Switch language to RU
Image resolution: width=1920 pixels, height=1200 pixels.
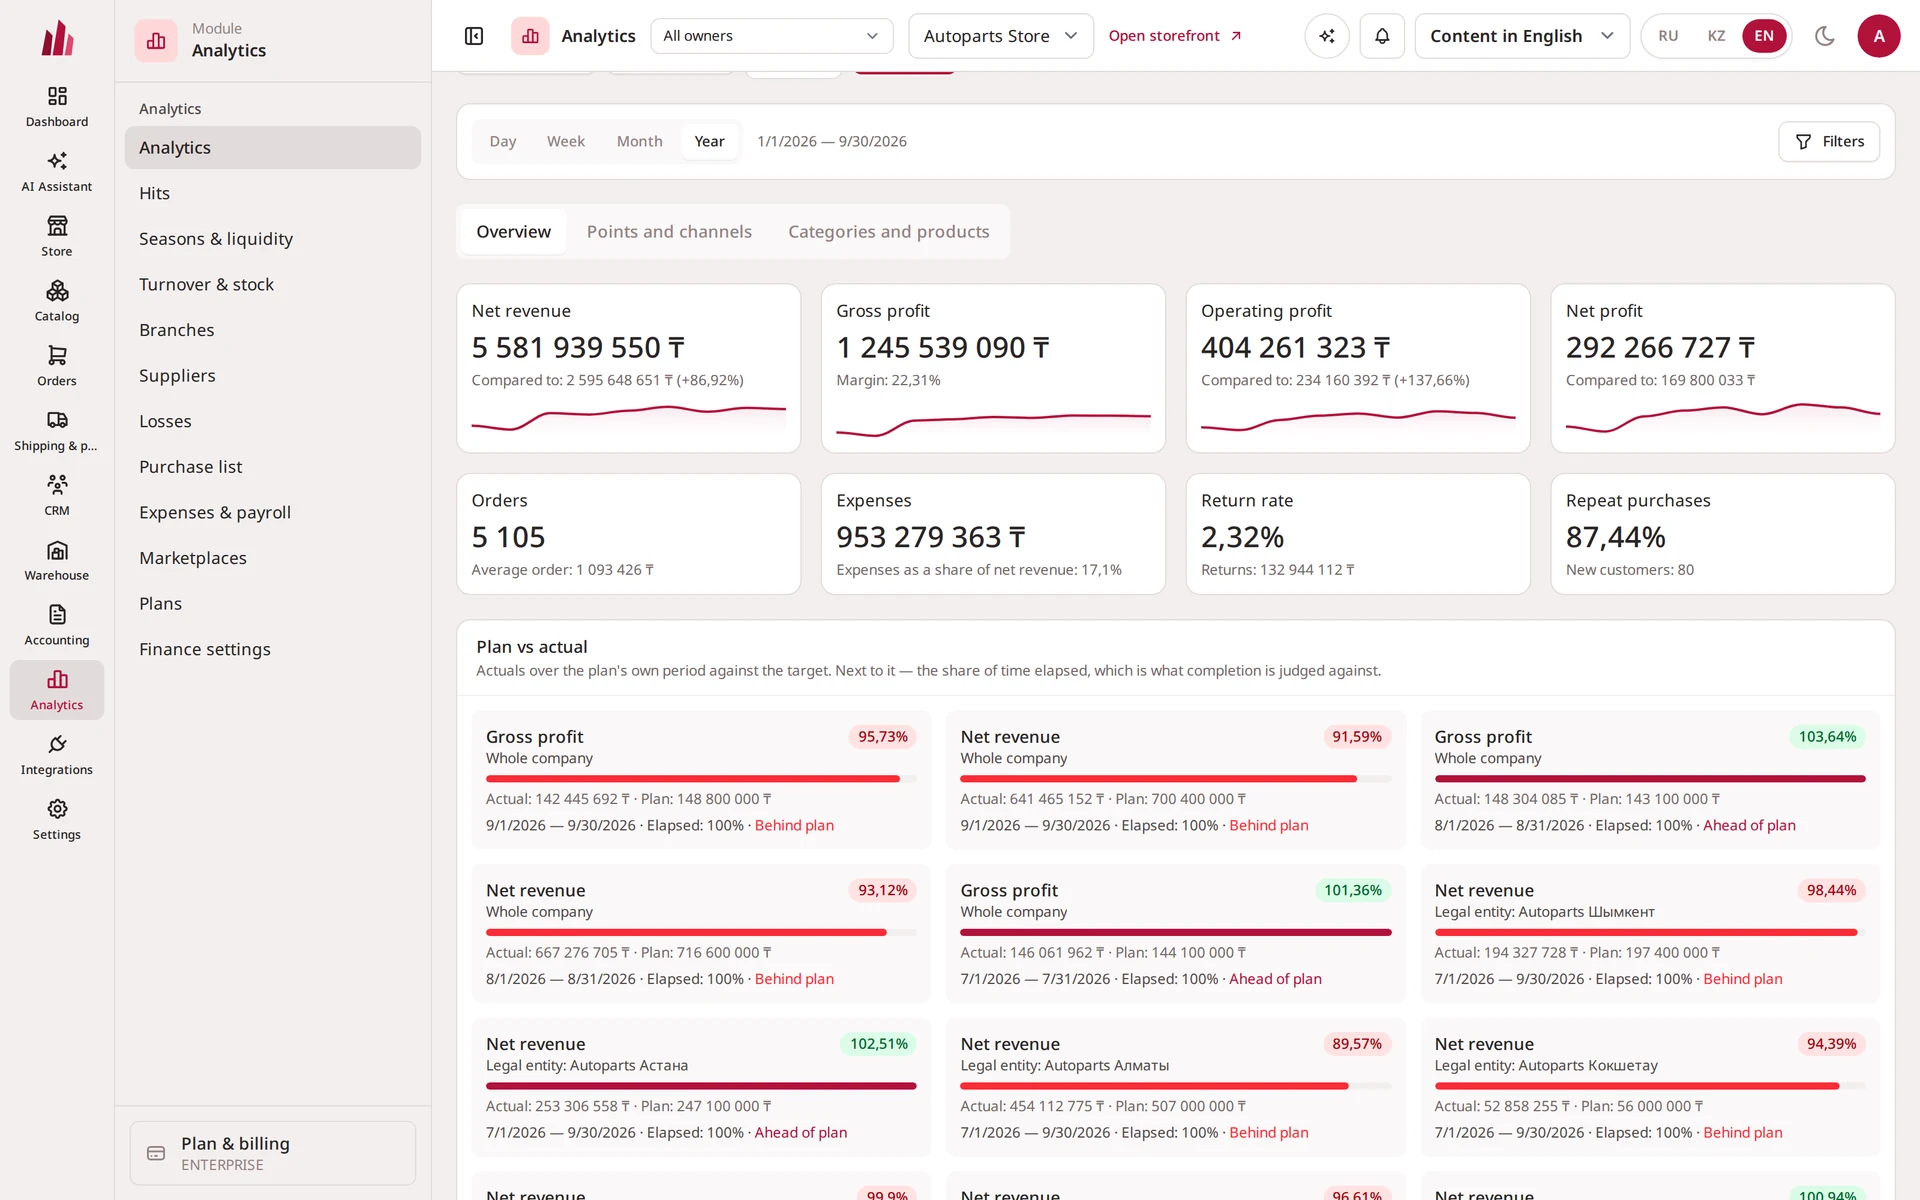point(1668,36)
